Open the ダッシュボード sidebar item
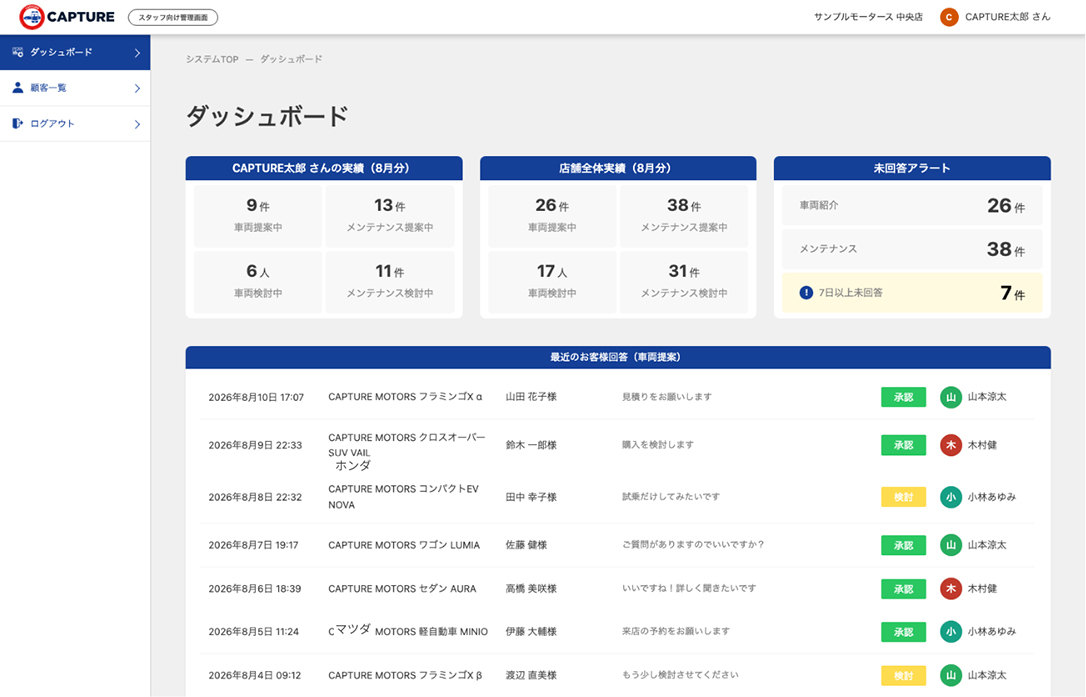This screenshot has width=1086, height=697. coord(75,52)
